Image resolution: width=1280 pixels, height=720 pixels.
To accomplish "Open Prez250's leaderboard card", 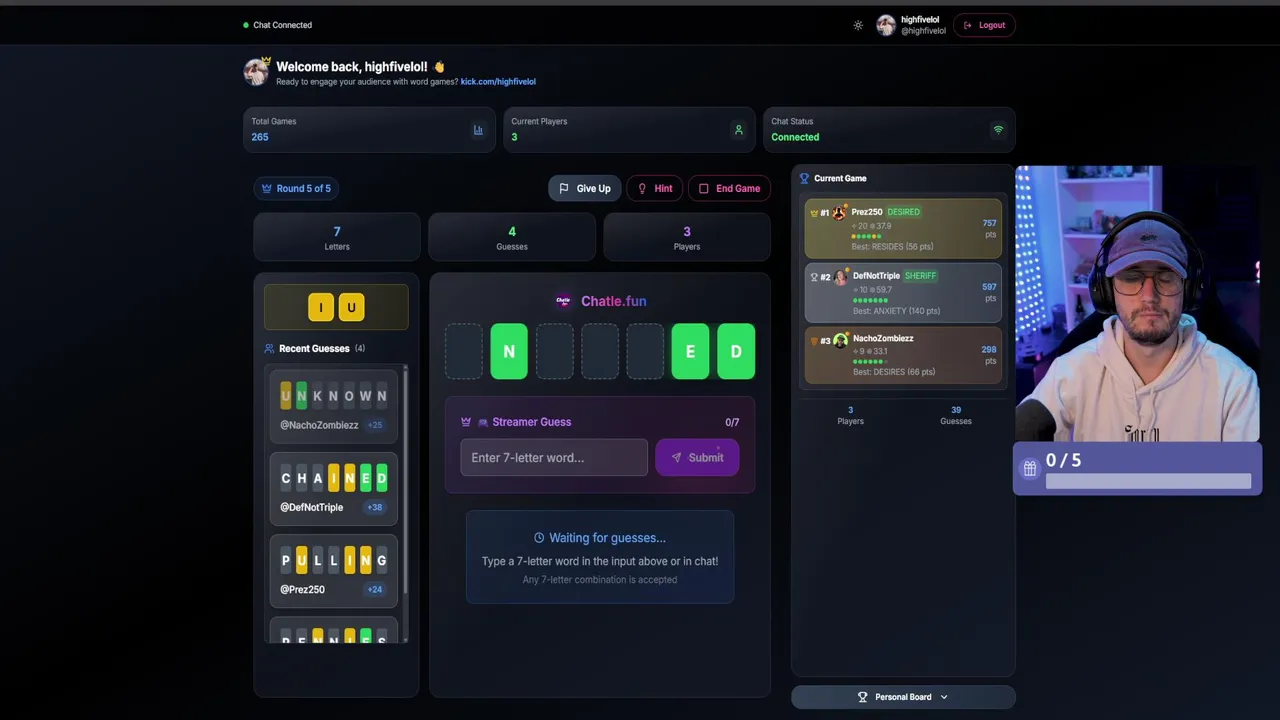I will coord(903,229).
